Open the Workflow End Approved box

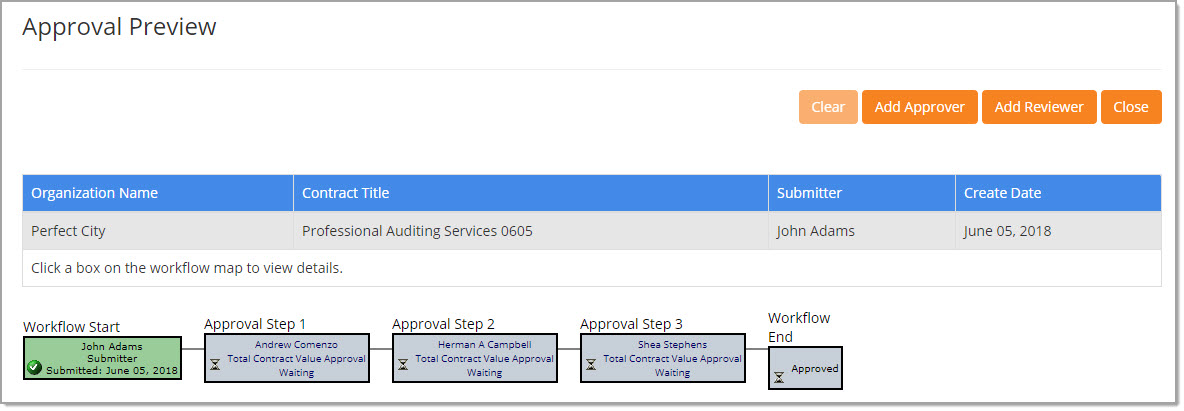coord(805,369)
